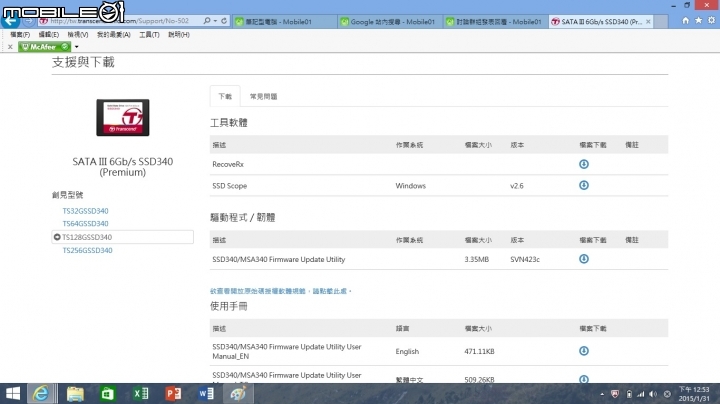Open File Explorer from the taskbar
This screenshot has width=720, height=404.
[x=75, y=393]
